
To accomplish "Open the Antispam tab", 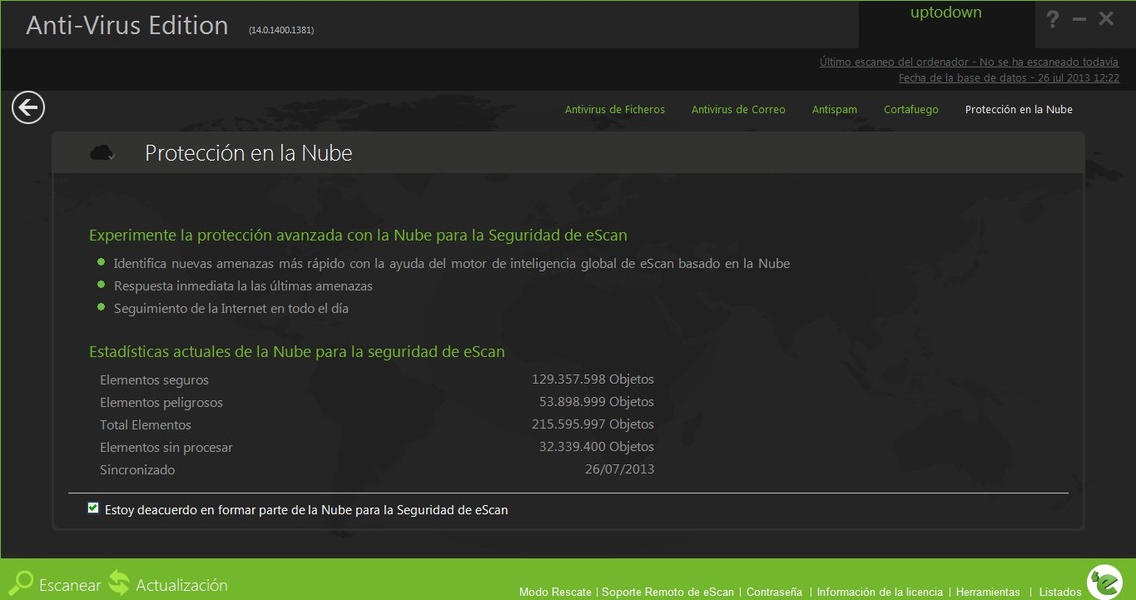I will coord(834,109).
